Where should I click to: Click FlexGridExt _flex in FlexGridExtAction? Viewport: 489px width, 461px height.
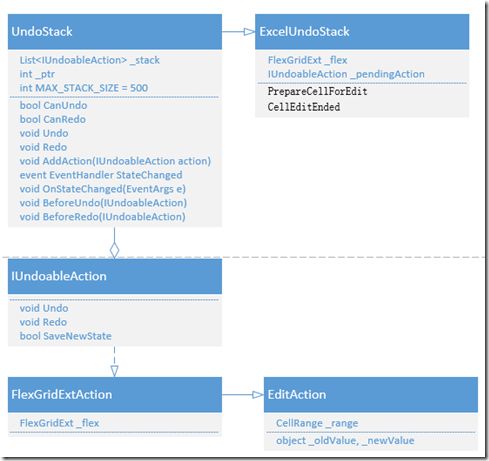tap(59, 423)
